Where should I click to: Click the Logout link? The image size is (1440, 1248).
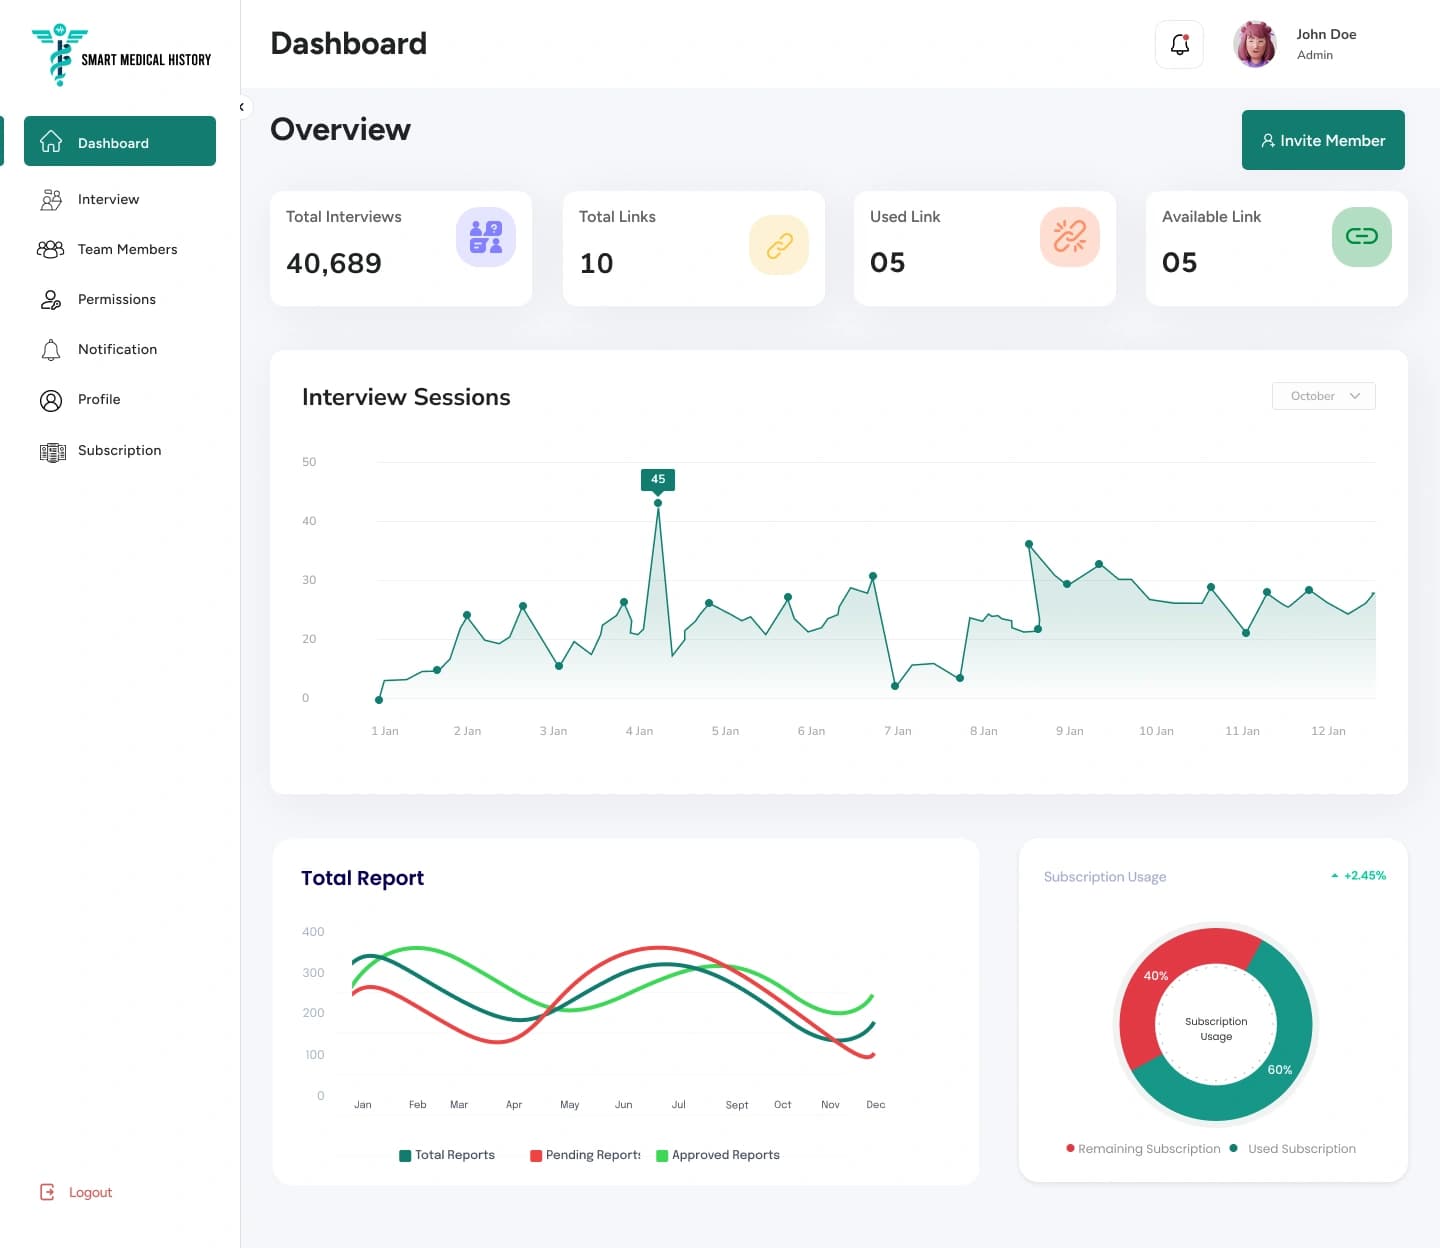(90, 1192)
